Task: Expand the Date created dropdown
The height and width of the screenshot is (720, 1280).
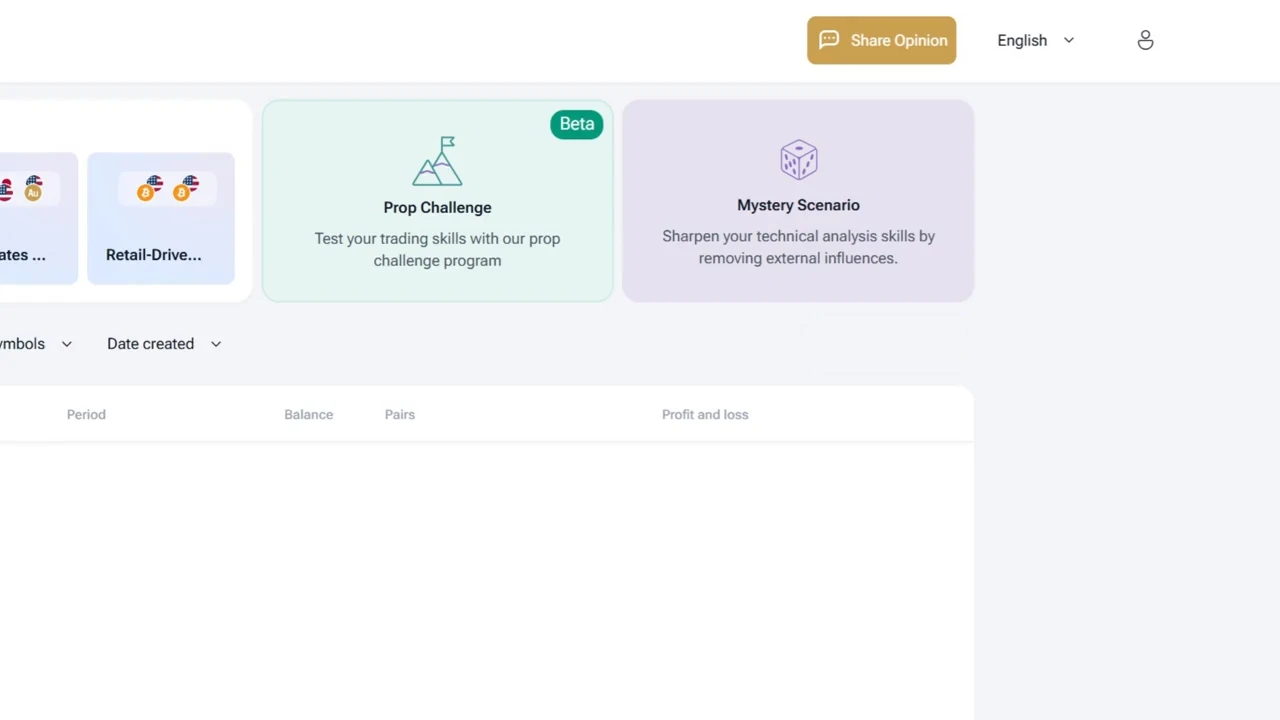Action: point(151,344)
